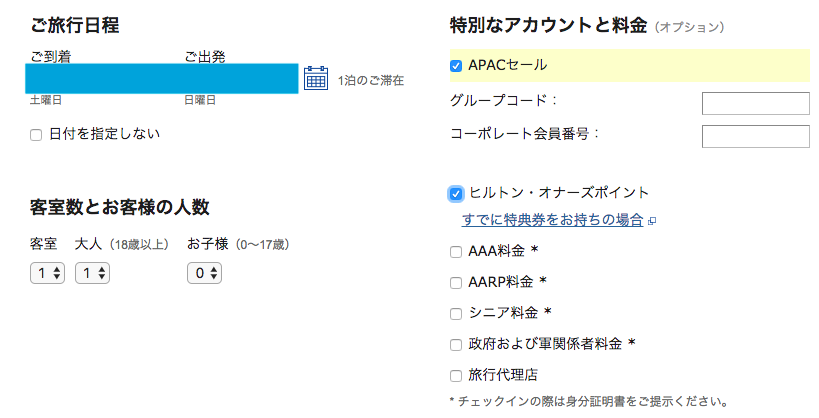819x418 pixels.
Task: Uncheck the ヒルトン・オナーズポイント checkbox
Action: [x=456, y=194]
